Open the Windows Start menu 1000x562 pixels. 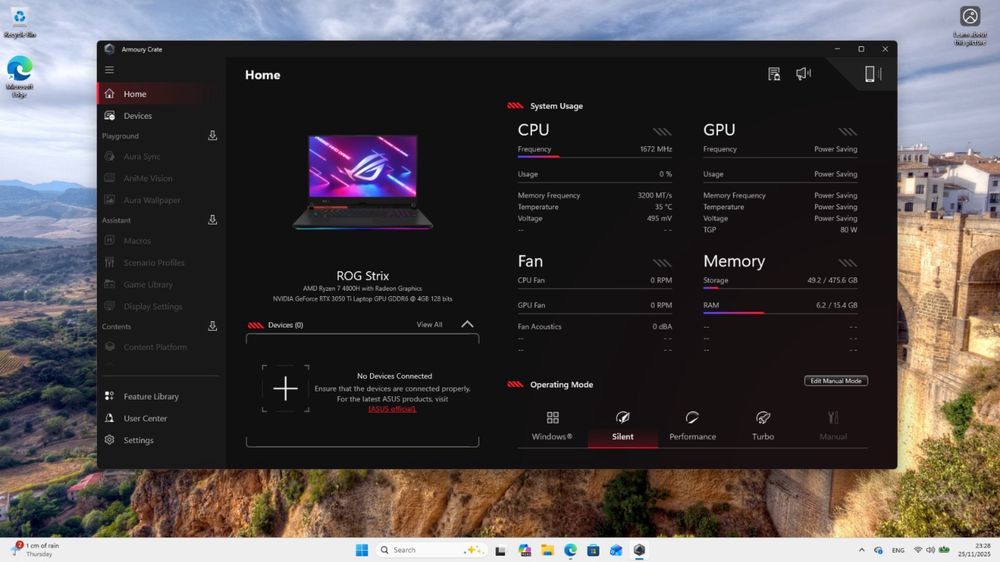click(362, 550)
